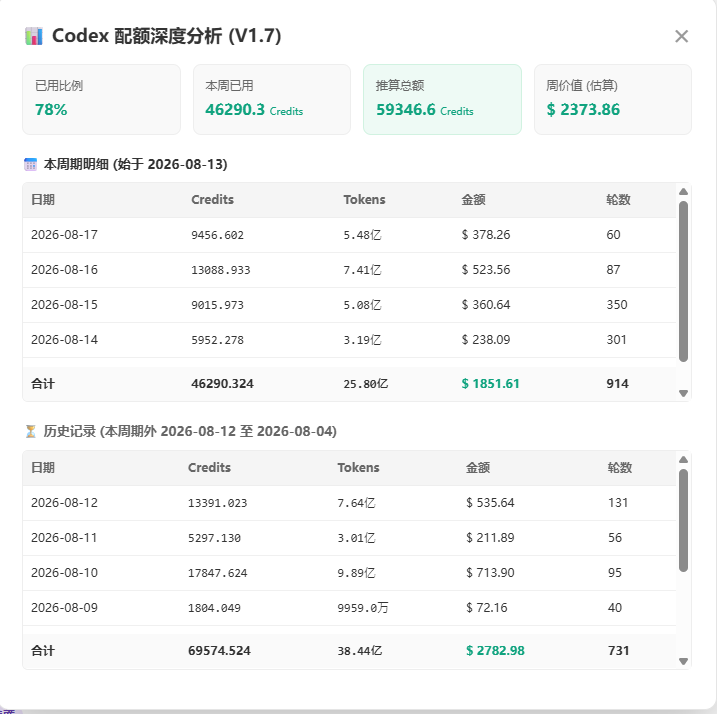
Task: Click the hourglass icon by 历史记录
Action: click(30, 431)
